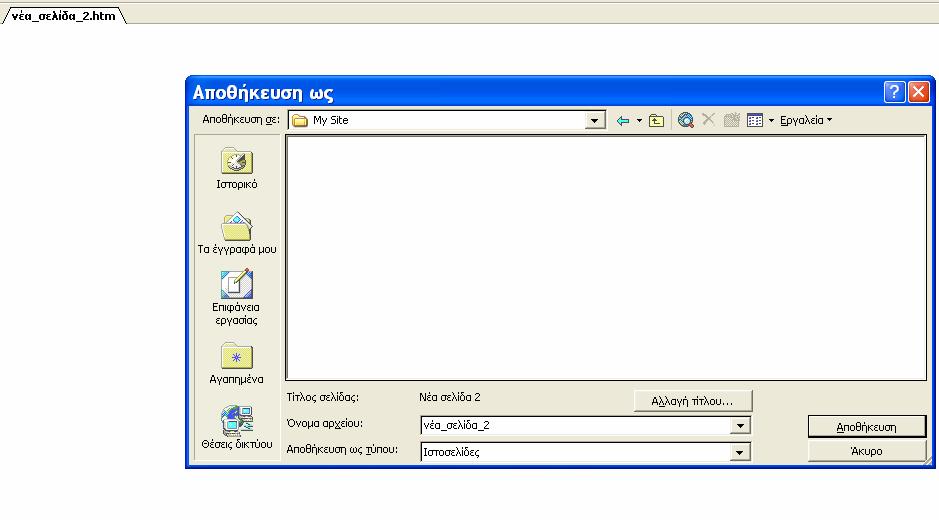Click the page title text Νέα σελίδα 2

[x=450, y=397]
